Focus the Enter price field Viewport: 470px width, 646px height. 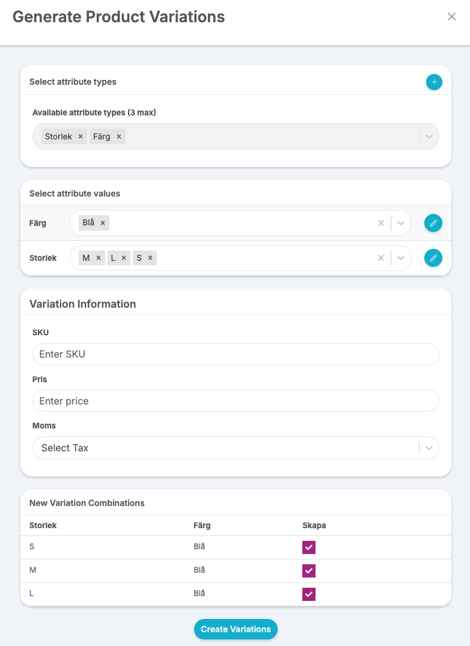coord(236,401)
